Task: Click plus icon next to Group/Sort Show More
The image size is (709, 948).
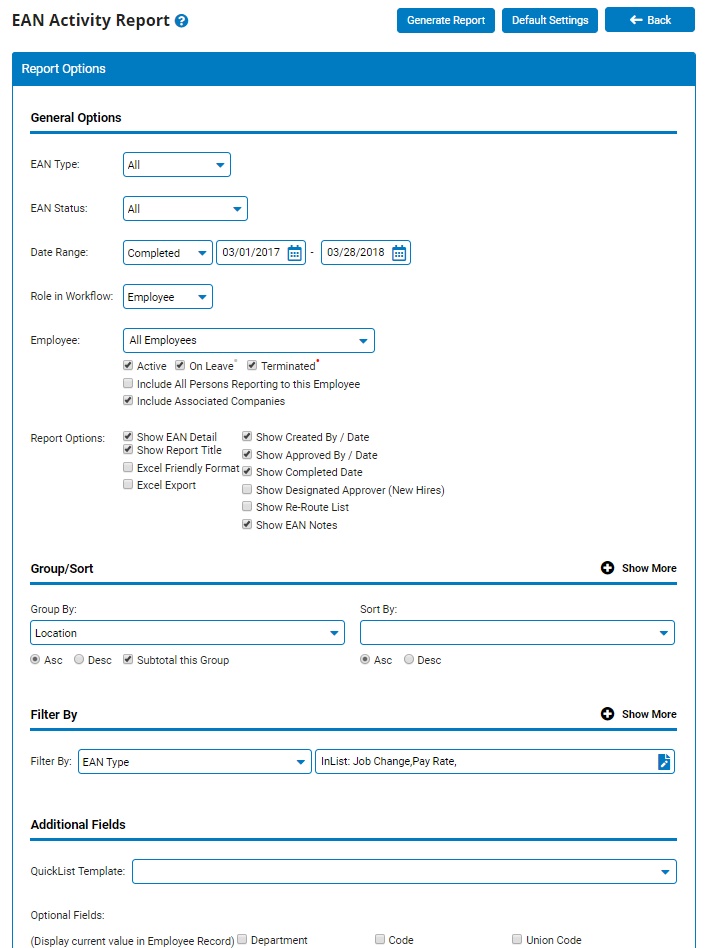Action: click(x=607, y=568)
